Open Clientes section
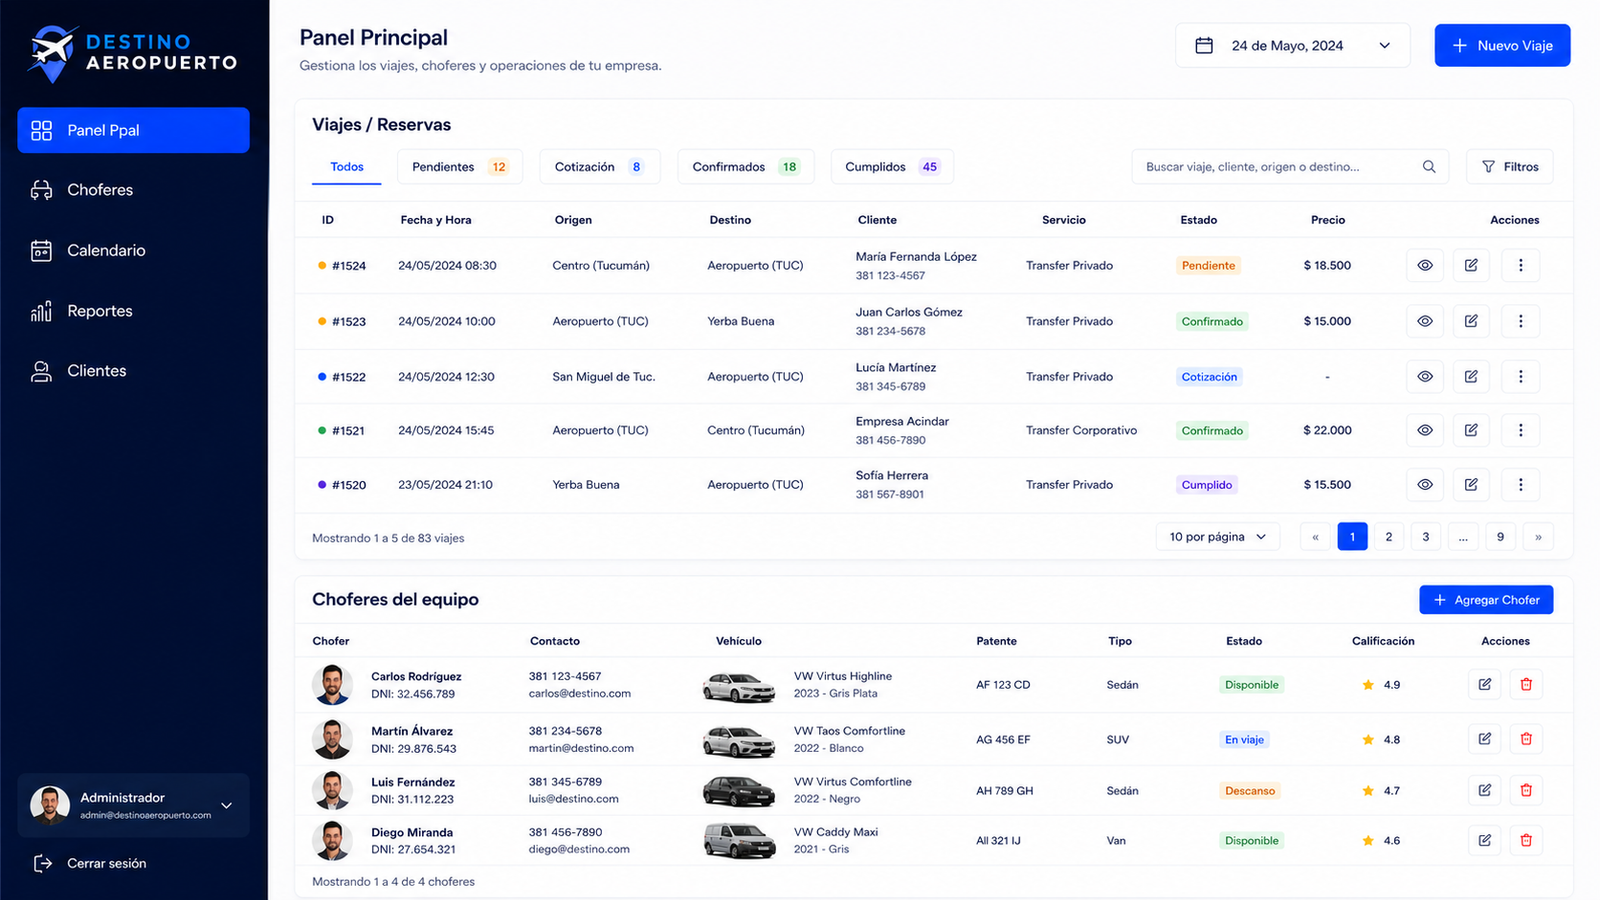The height and width of the screenshot is (900, 1600). click(133, 371)
